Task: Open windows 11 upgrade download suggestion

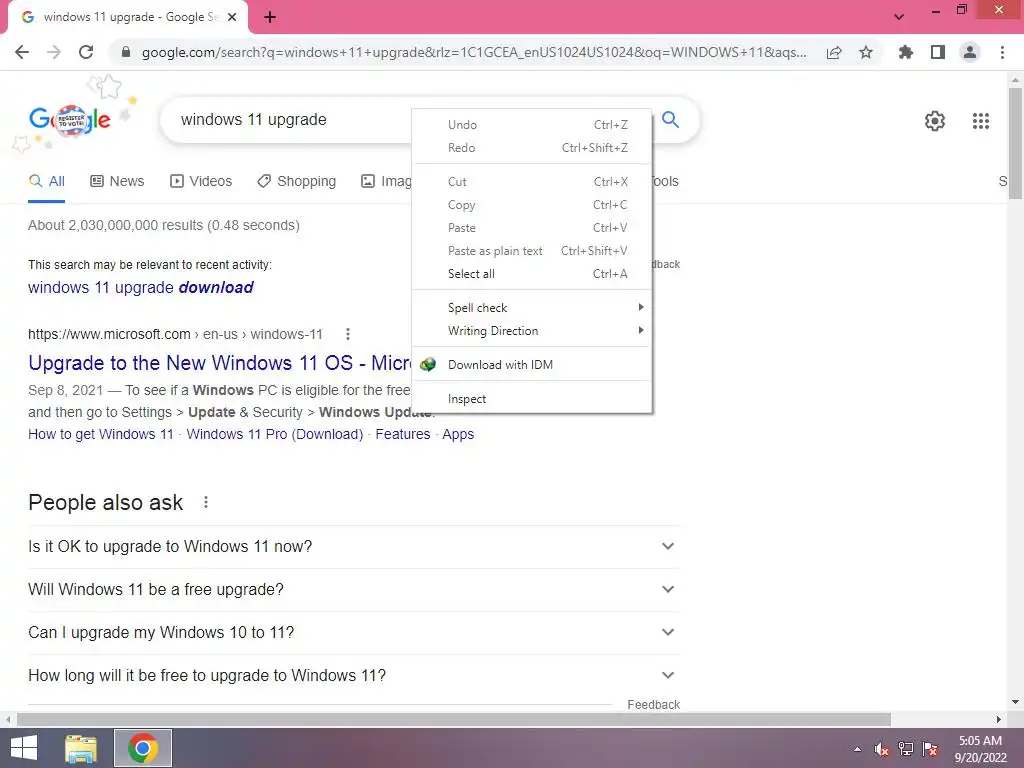Action: point(140,287)
